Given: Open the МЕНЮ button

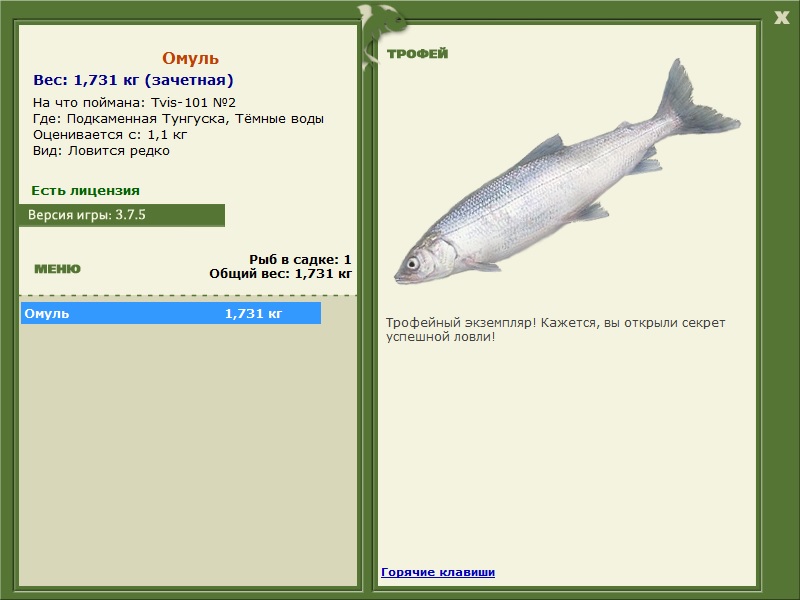Looking at the screenshot, I should point(57,269).
